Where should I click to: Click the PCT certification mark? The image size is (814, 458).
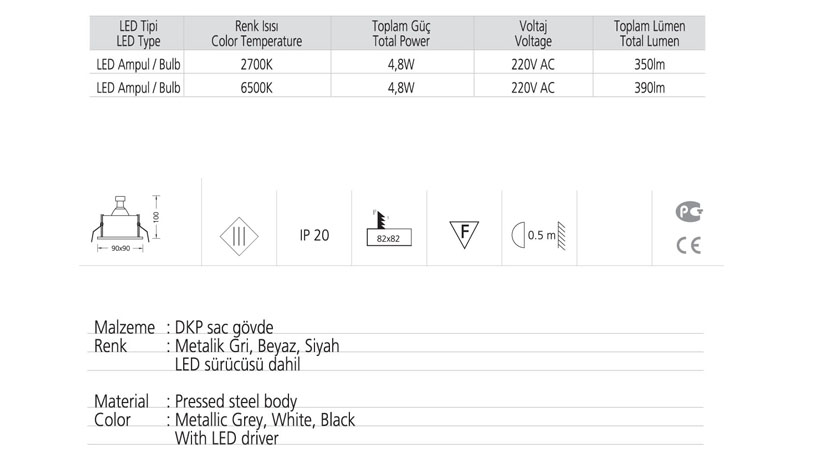coord(689,211)
